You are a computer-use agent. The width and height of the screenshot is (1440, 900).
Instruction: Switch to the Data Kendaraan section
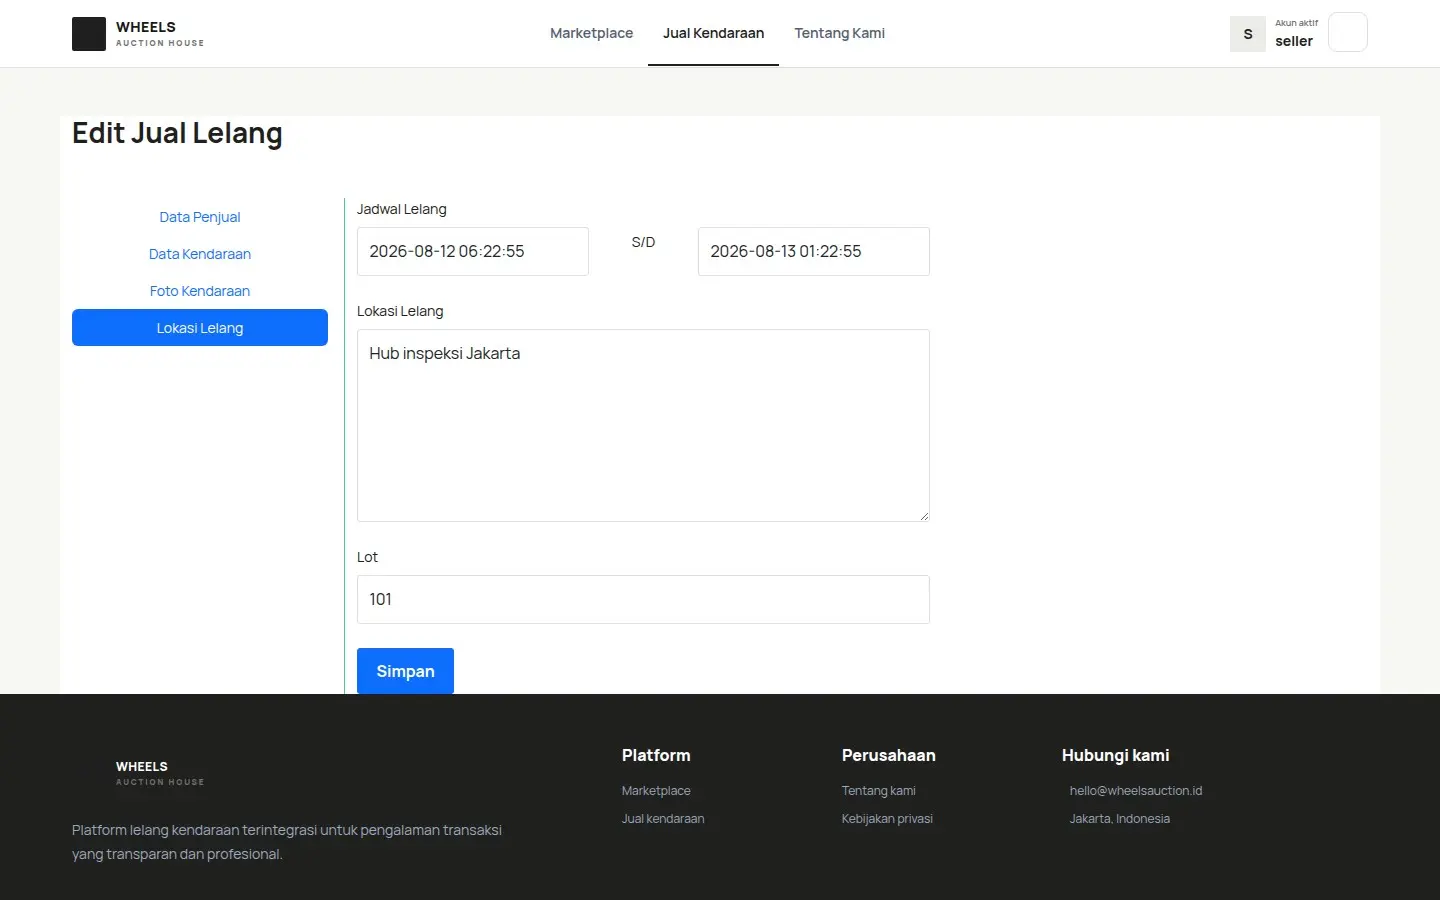(200, 254)
